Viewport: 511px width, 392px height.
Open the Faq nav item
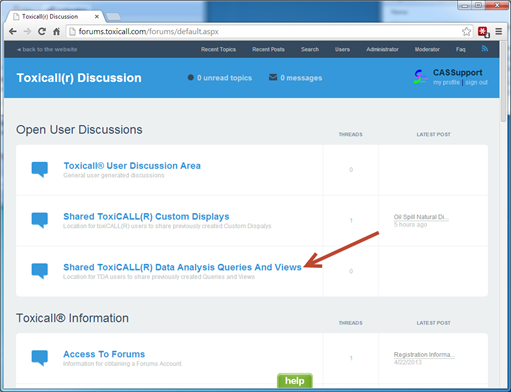pyautogui.click(x=461, y=49)
